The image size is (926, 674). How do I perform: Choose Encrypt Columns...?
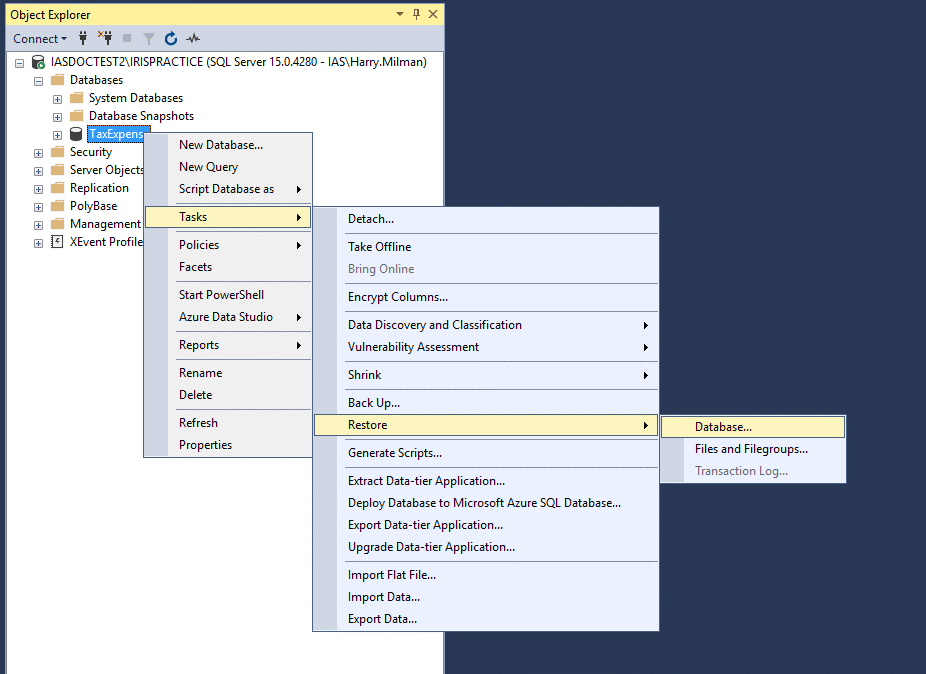pyautogui.click(x=486, y=297)
